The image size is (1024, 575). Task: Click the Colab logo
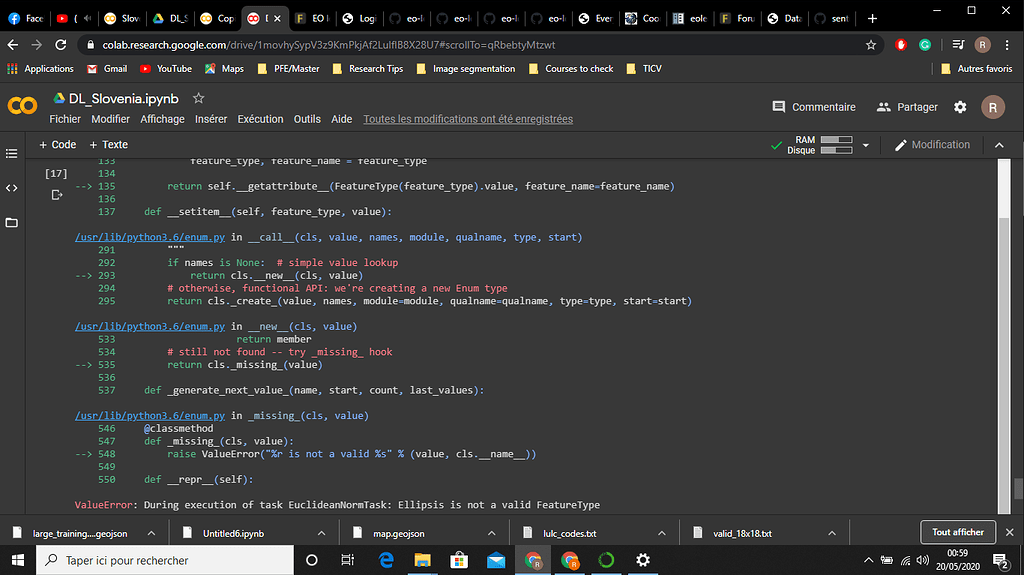[x=22, y=106]
